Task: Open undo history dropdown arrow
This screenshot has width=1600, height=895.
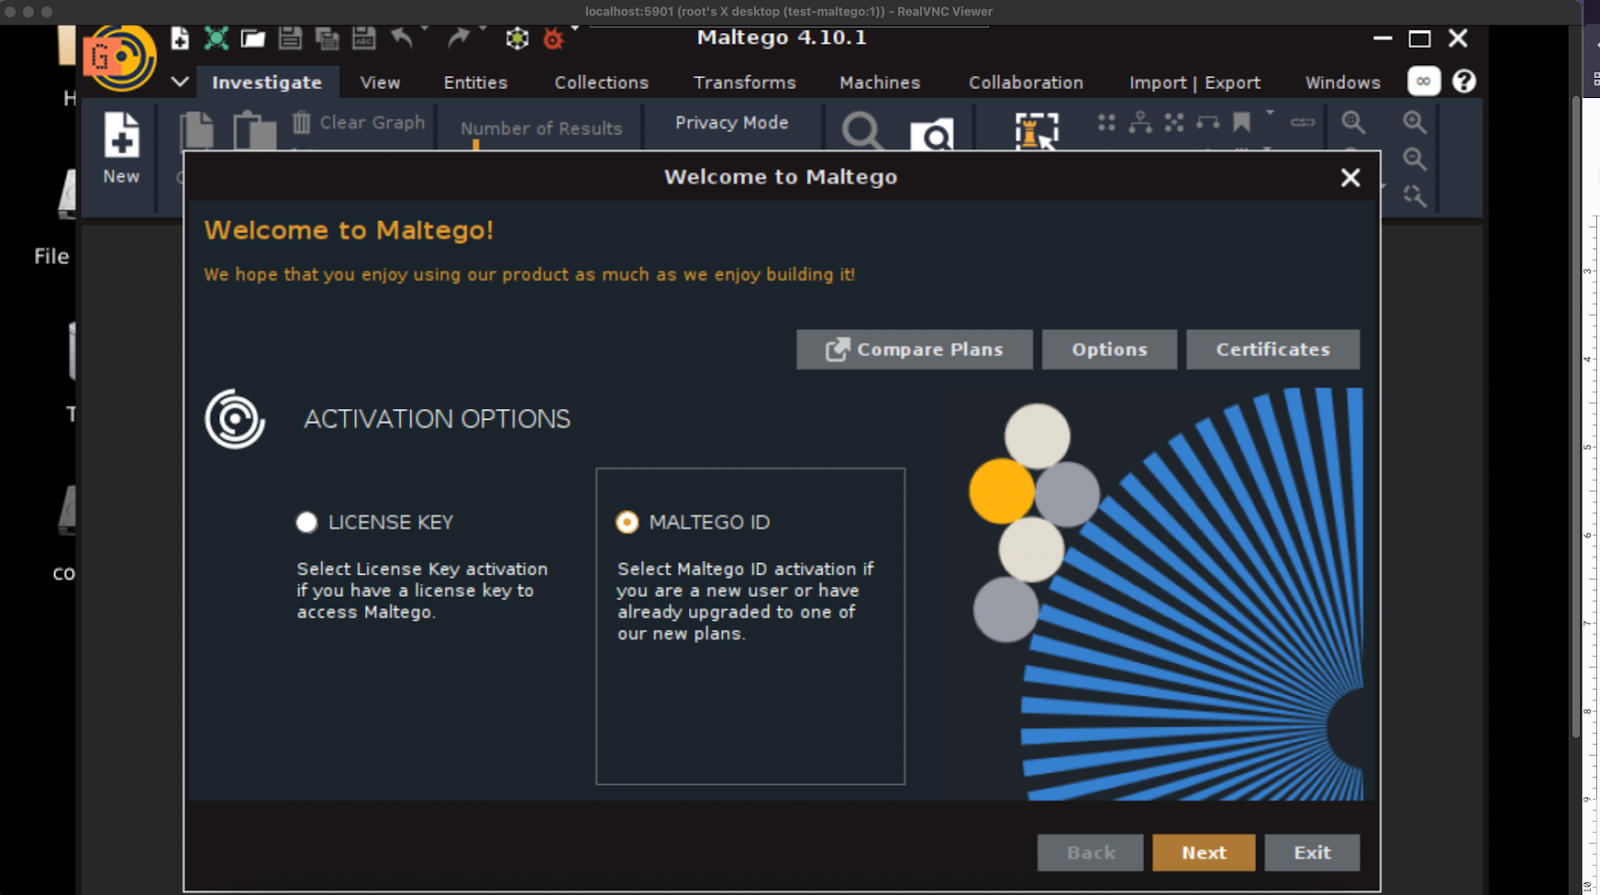Action: [425, 28]
